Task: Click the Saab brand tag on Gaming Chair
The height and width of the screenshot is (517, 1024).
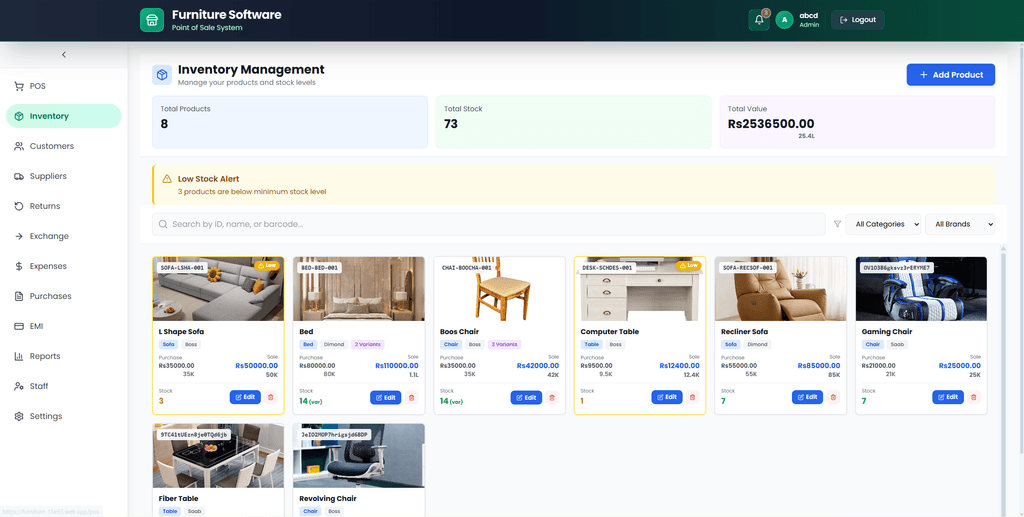Action: [x=897, y=344]
